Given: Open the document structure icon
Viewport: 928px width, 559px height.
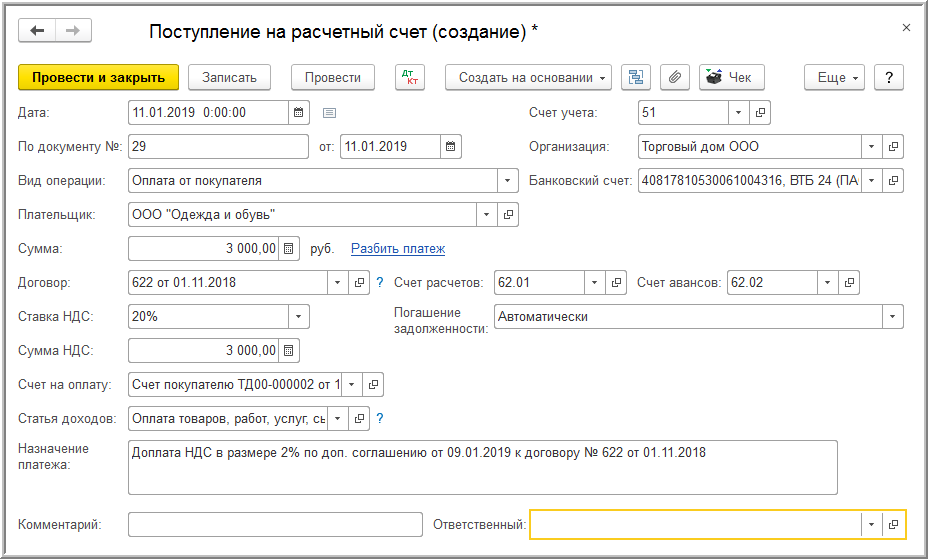Looking at the screenshot, I should coord(636,77).
